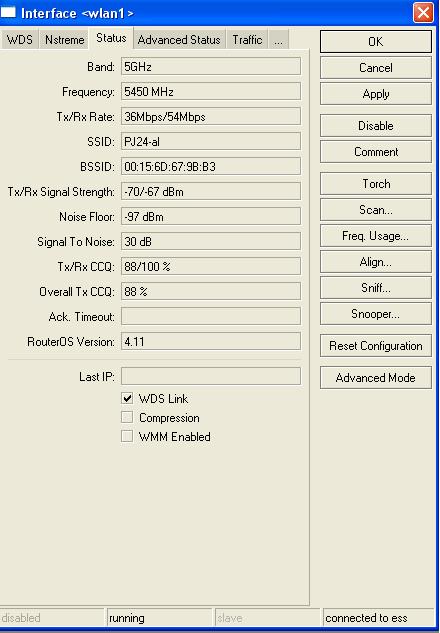Add a Comment to the interface
The image size is (440, 633).
(376, 152)
